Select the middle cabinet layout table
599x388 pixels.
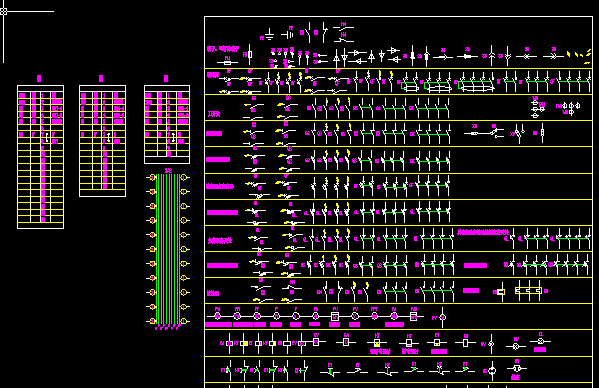pyautogui.click(x=102, y=141)
